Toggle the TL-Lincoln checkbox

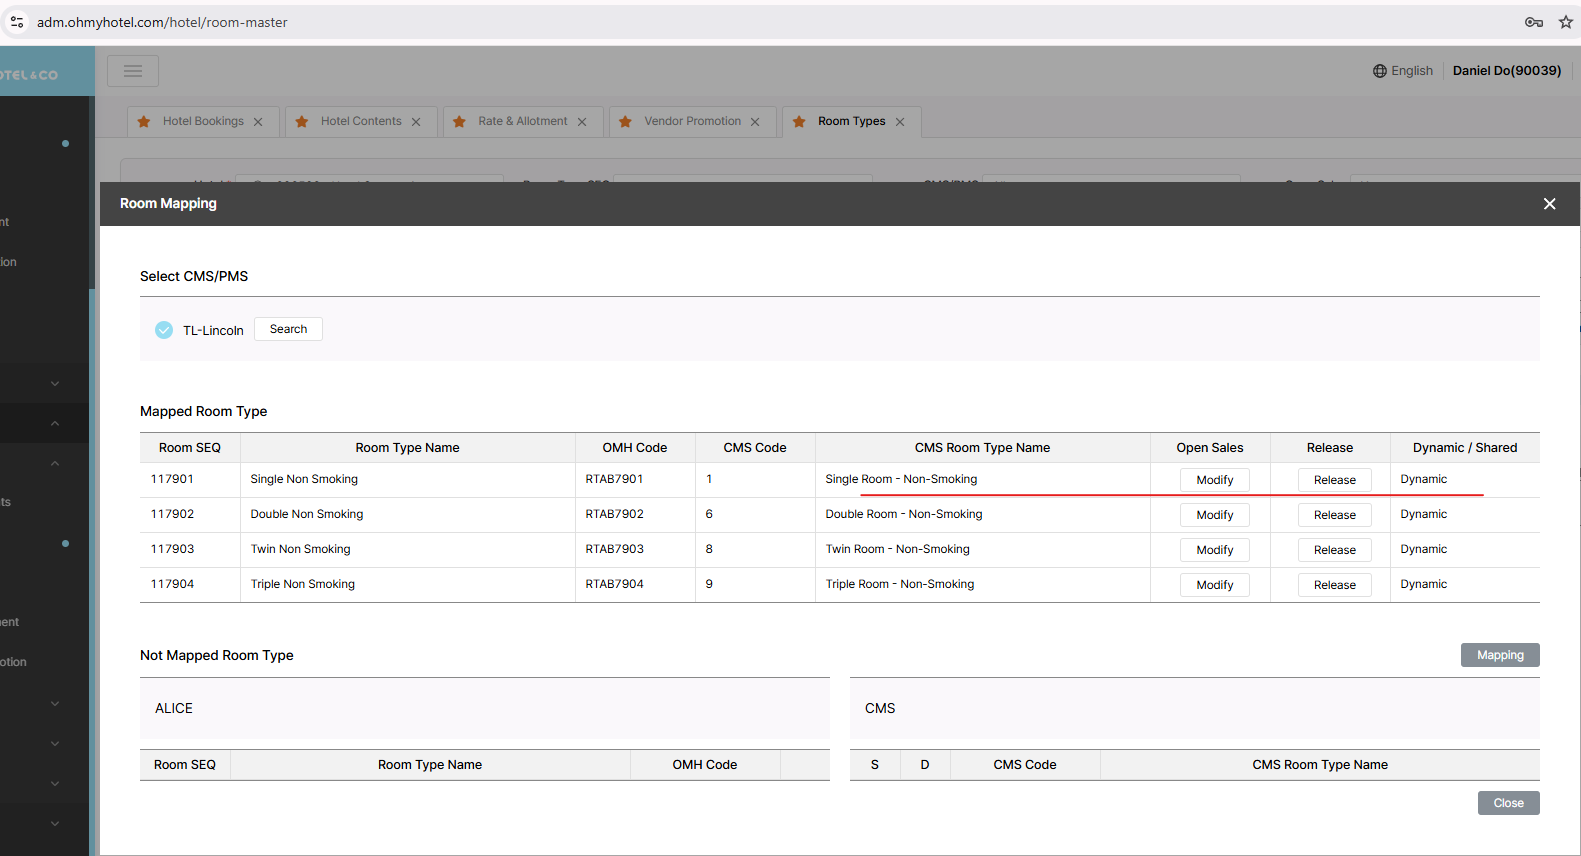click(164, 330)
